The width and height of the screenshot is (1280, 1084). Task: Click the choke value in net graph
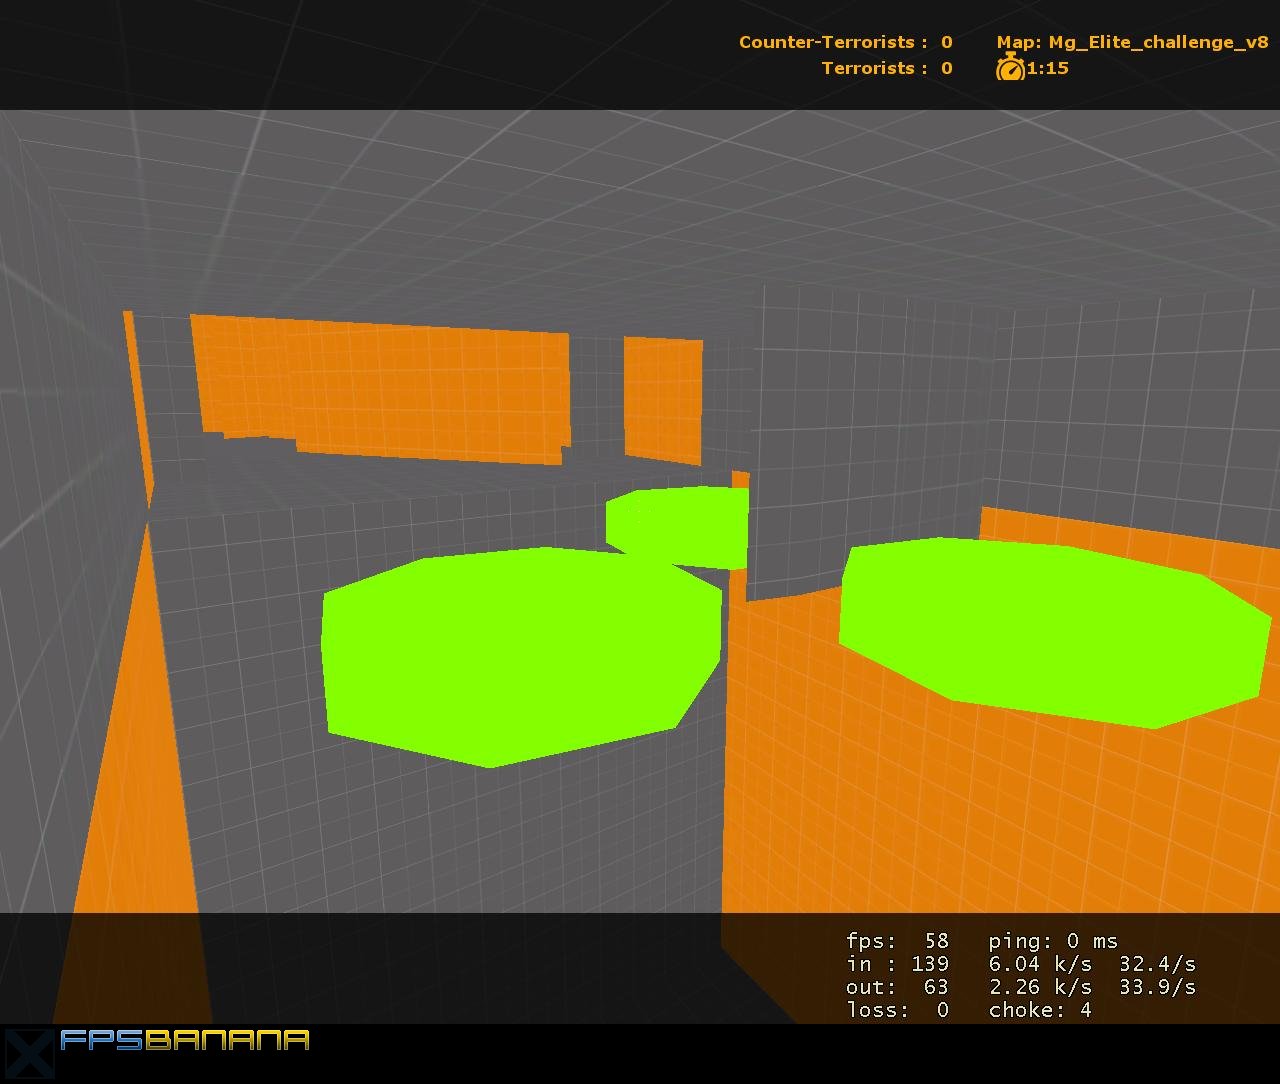1040,1010
